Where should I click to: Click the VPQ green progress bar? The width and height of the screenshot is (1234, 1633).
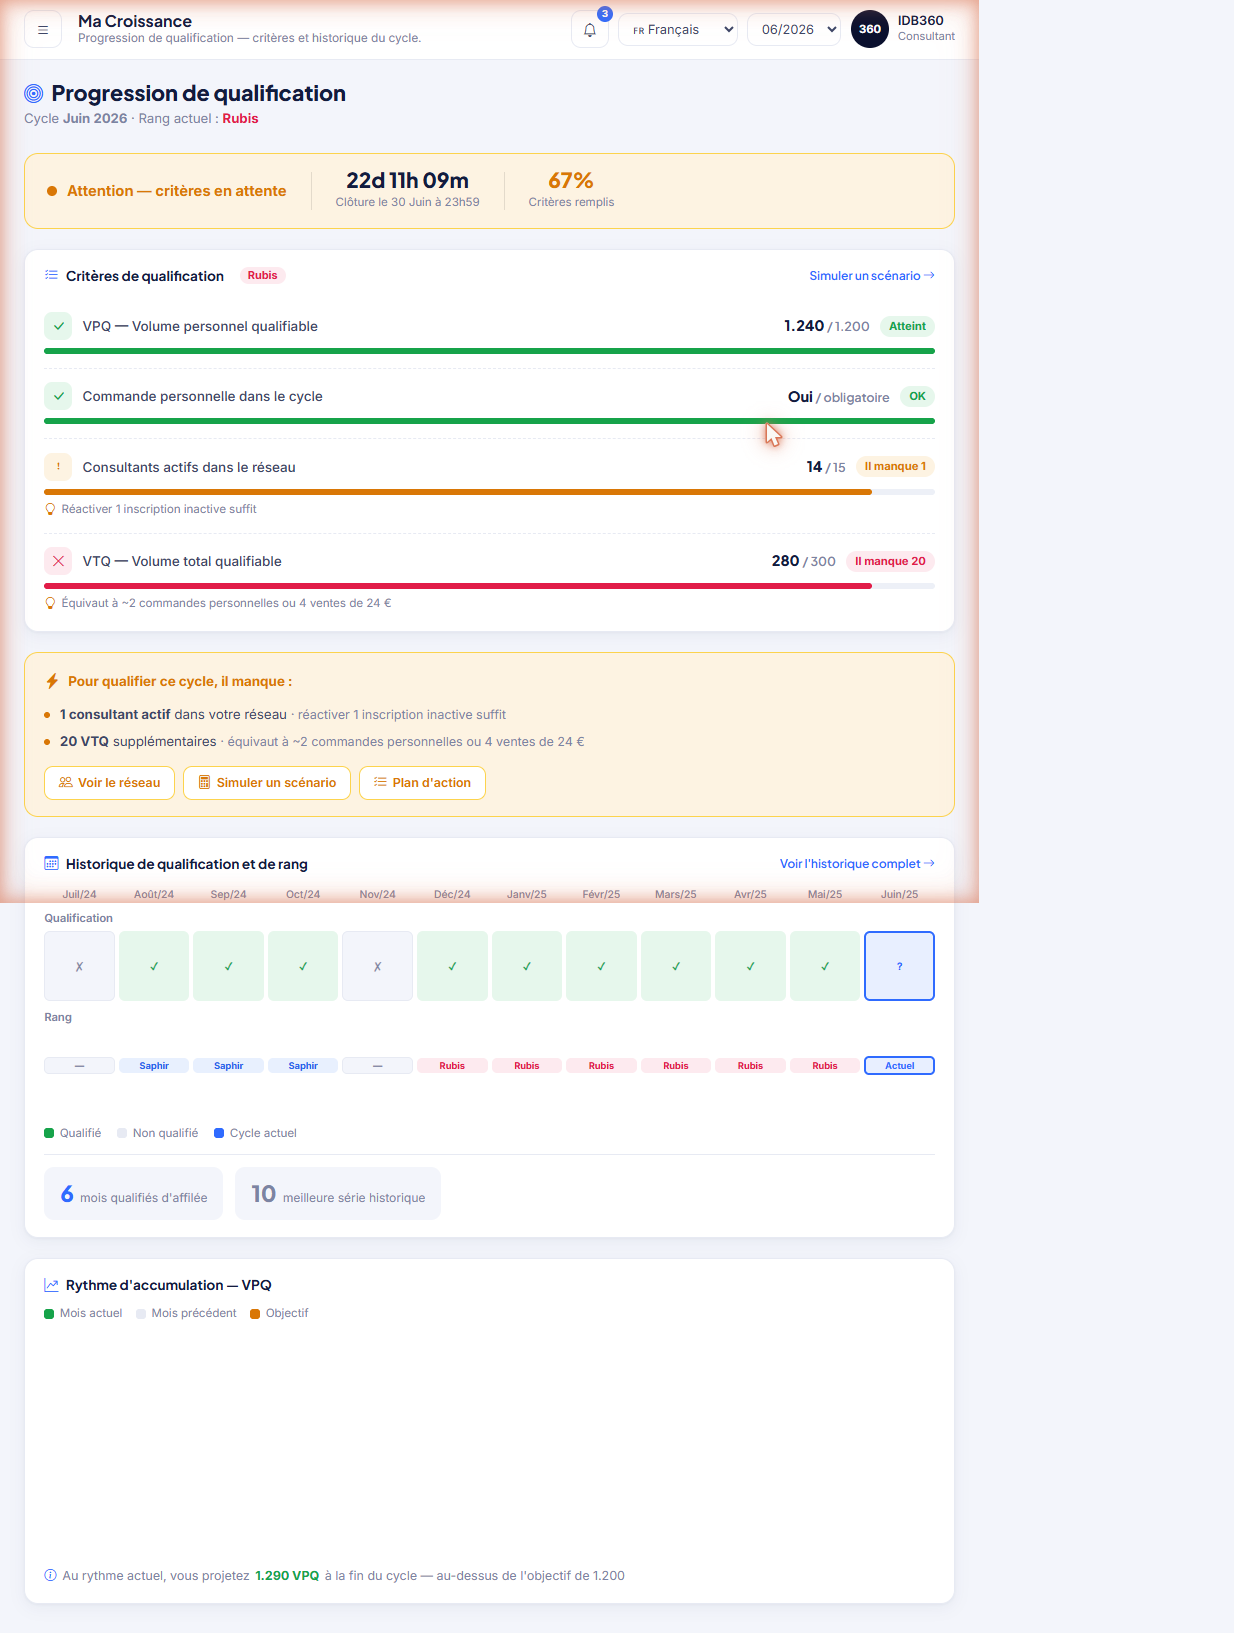tap(489, 351)
